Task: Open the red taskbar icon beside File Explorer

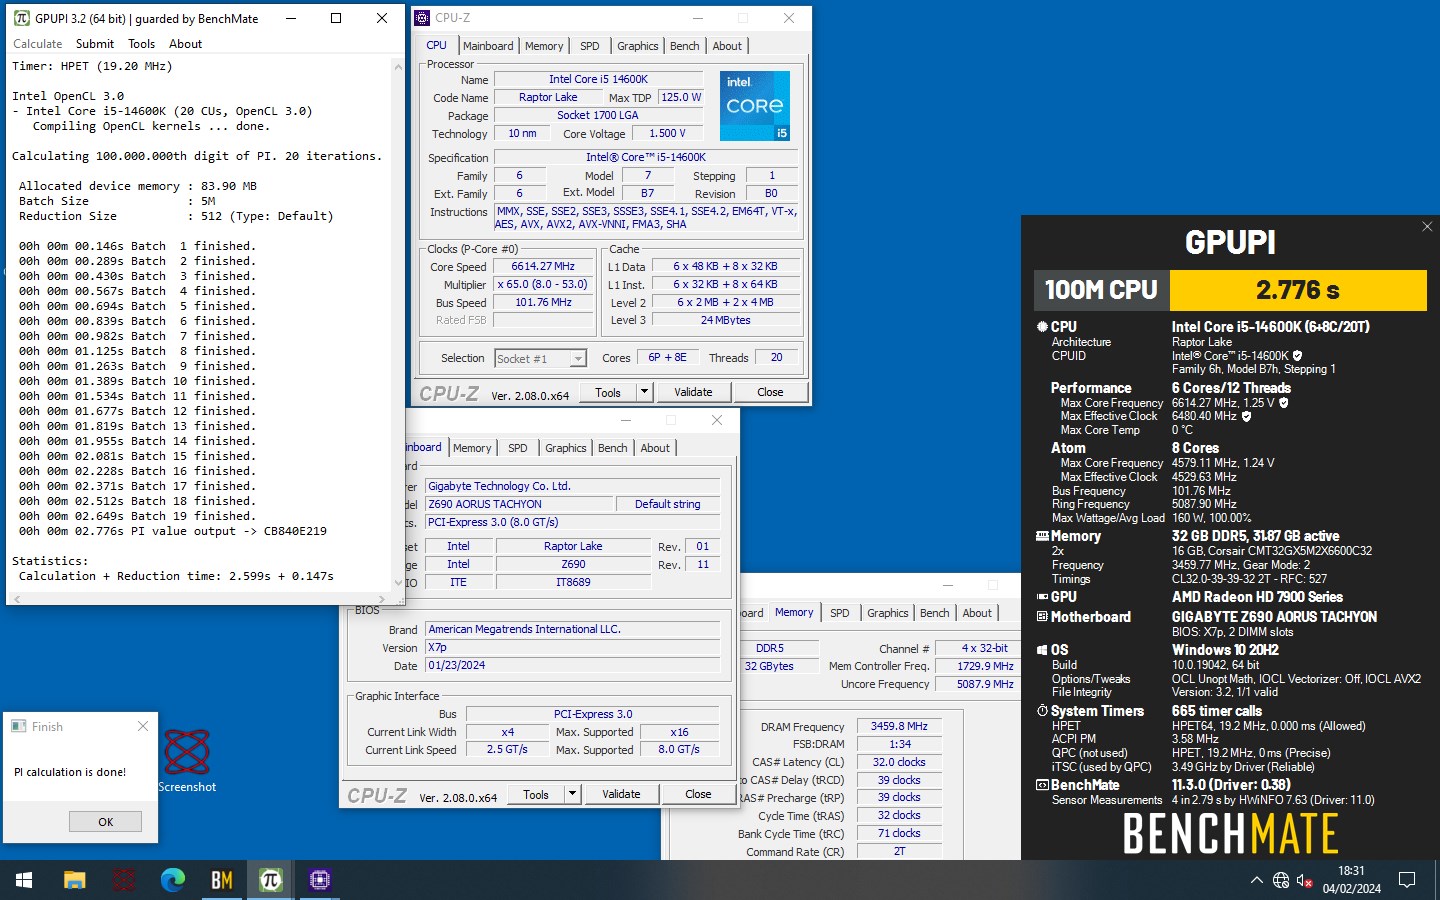Action: [x=124, y=880]
